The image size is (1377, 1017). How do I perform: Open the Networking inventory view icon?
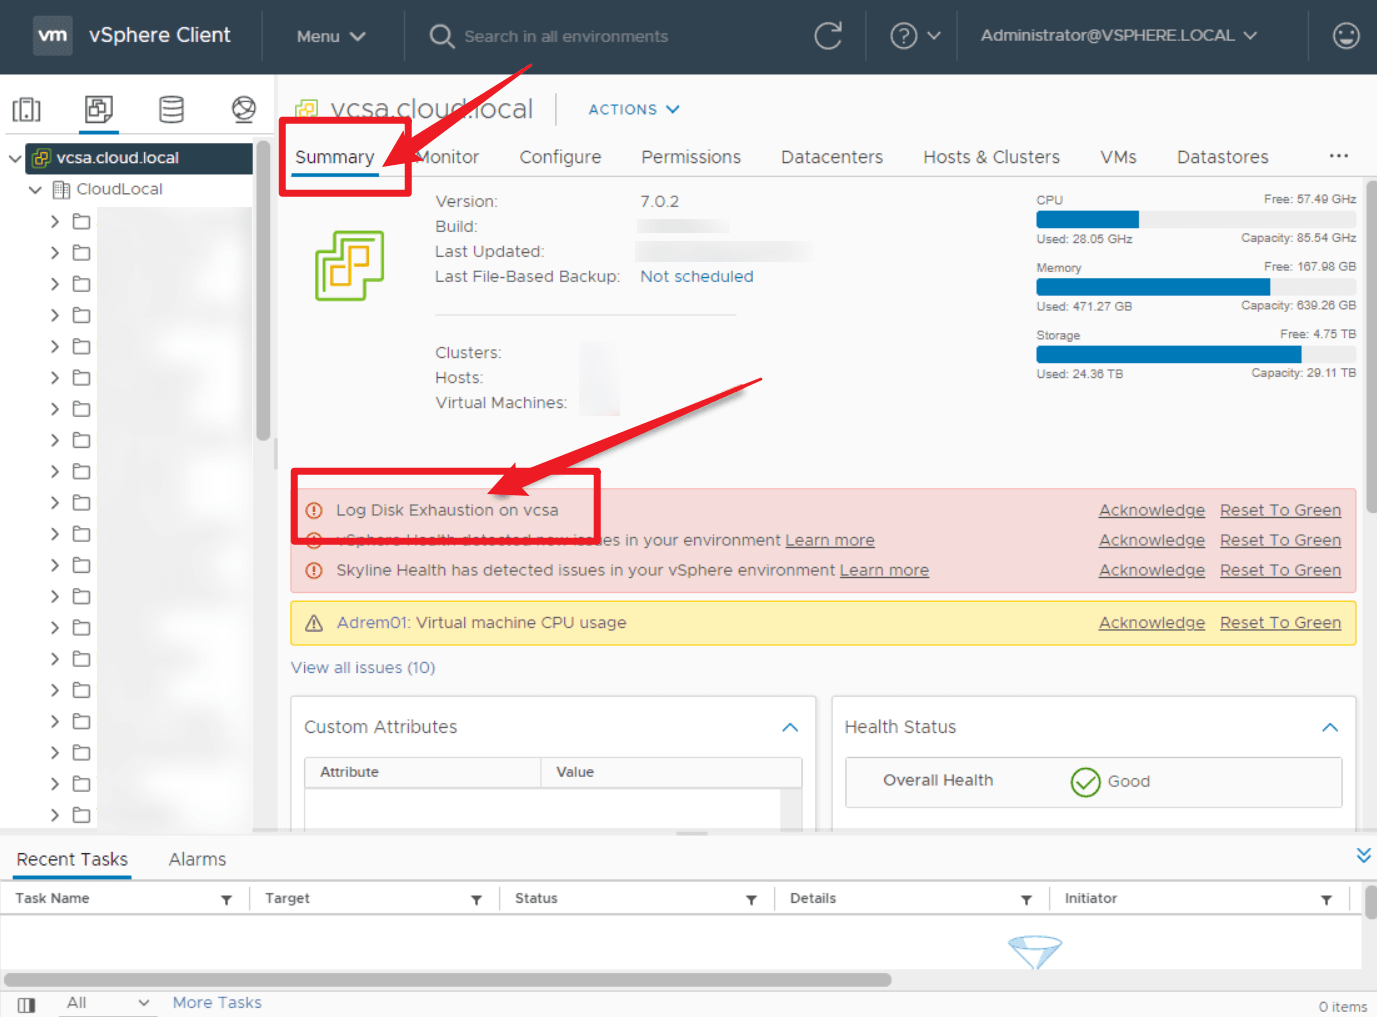(244, 109)
